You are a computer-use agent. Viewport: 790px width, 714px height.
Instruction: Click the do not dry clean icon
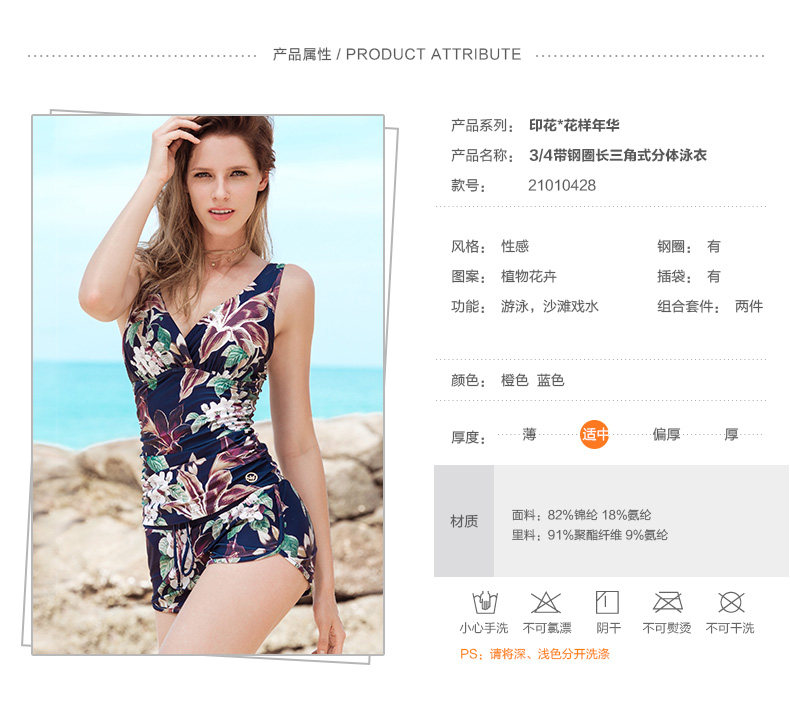(731, 602)
